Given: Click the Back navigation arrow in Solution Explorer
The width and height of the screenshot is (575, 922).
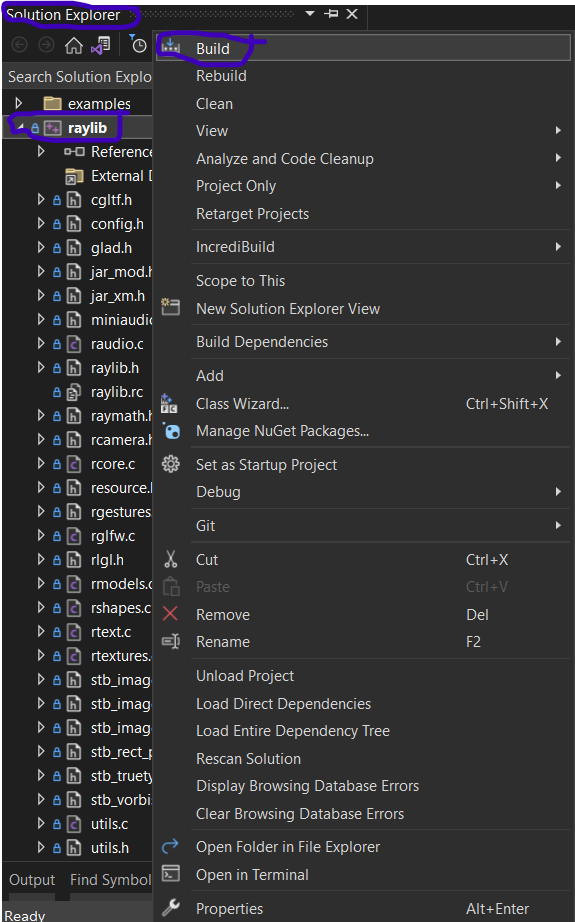Looking at the screenshot, I should pyautogui.click(x=19, y=45).
